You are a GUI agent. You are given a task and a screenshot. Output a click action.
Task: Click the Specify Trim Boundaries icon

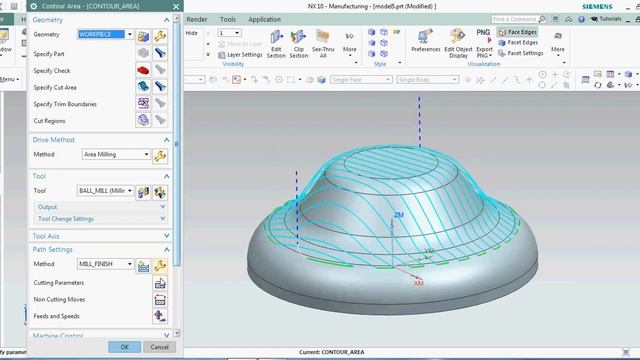[x=143, y=103]
